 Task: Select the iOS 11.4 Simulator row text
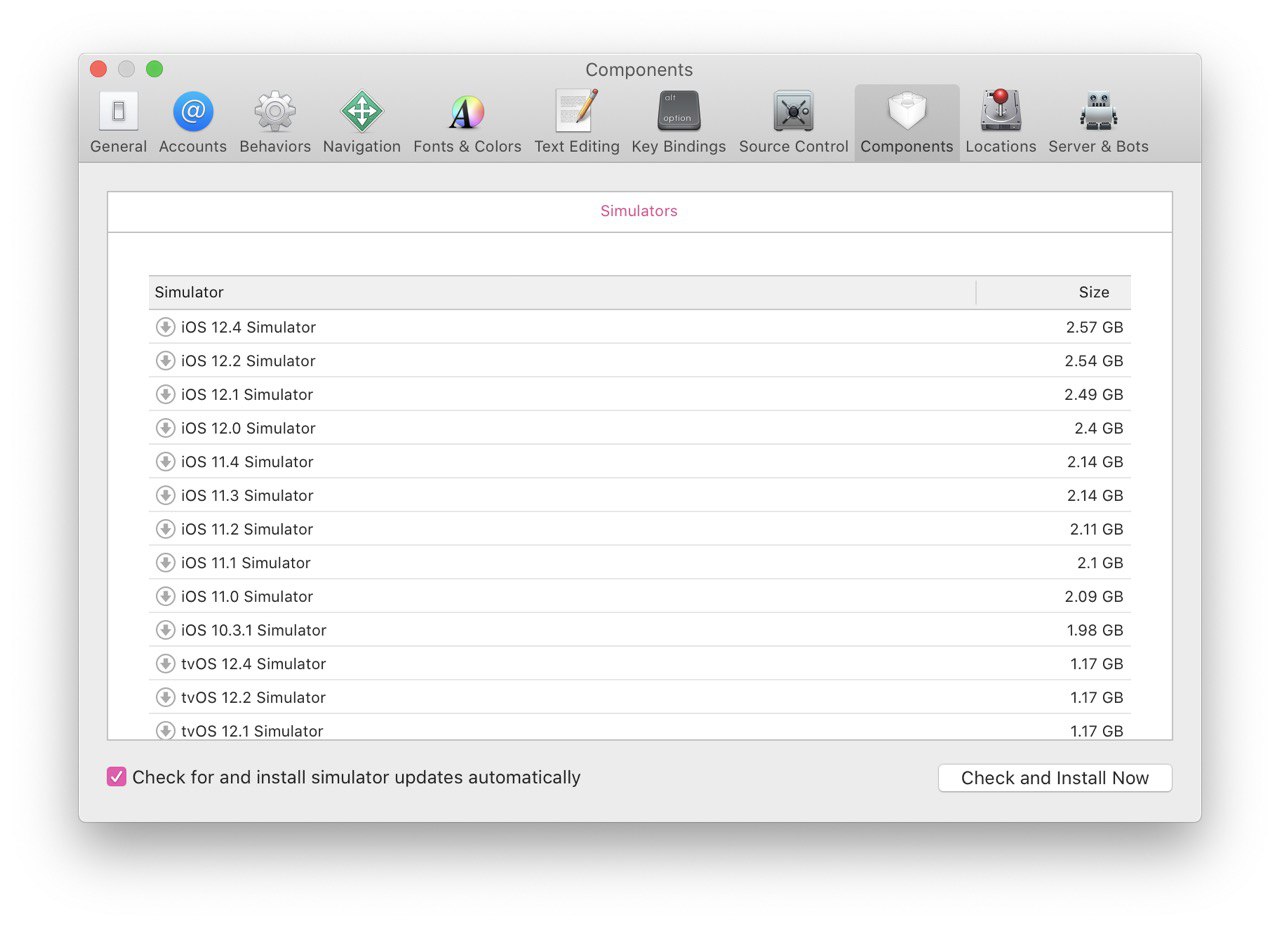248,462
